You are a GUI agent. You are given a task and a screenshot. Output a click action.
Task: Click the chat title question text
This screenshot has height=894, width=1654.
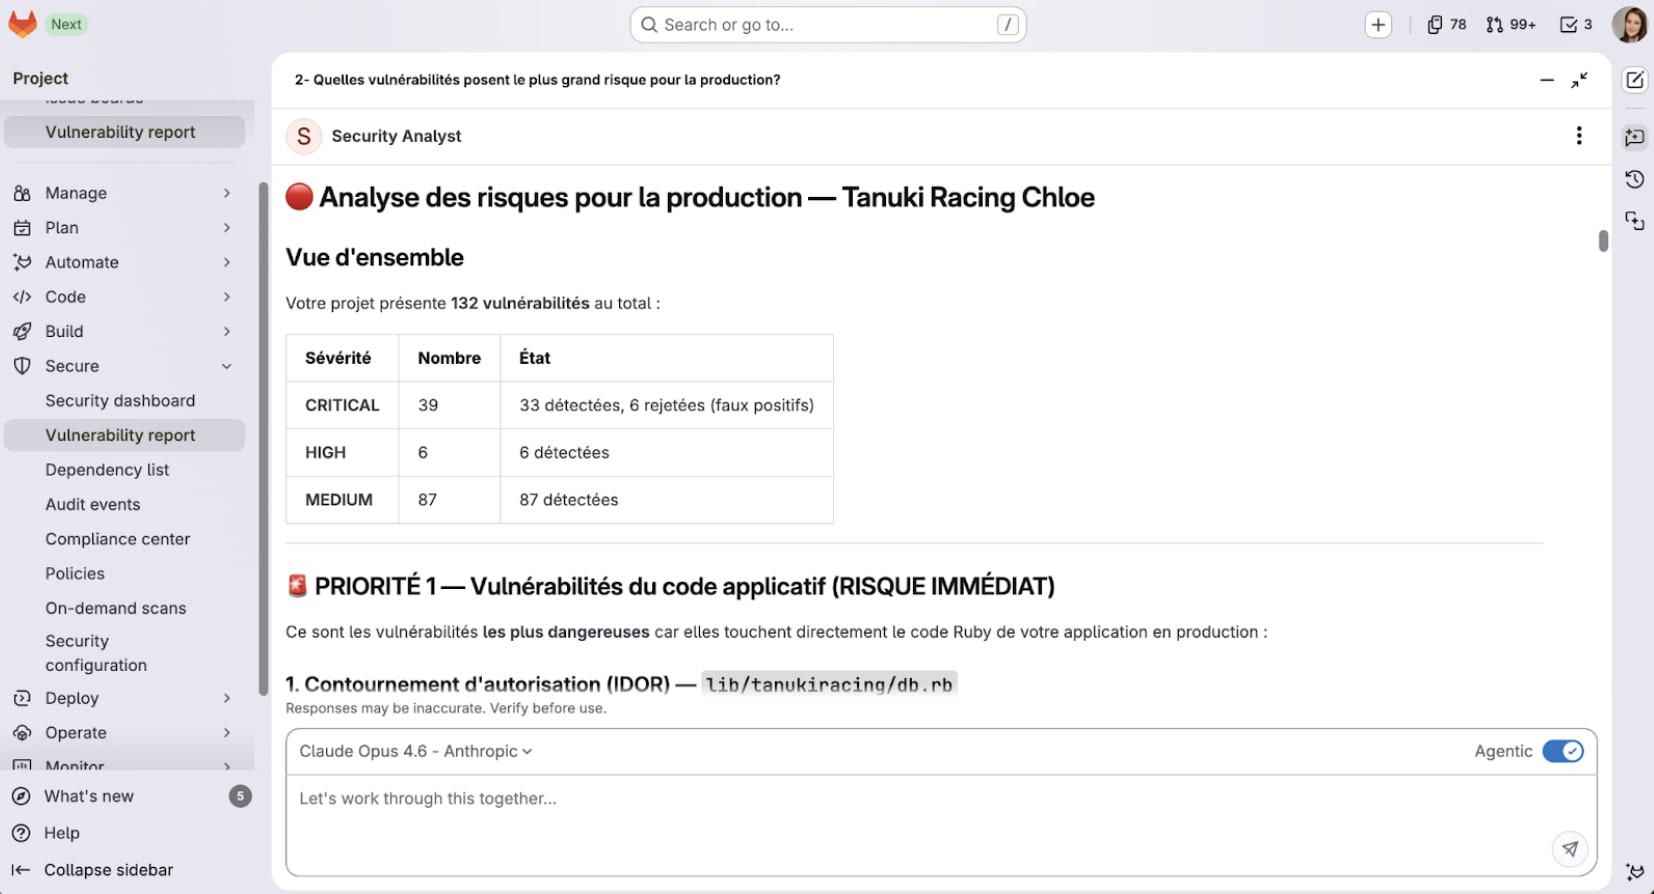click(537, 80)
